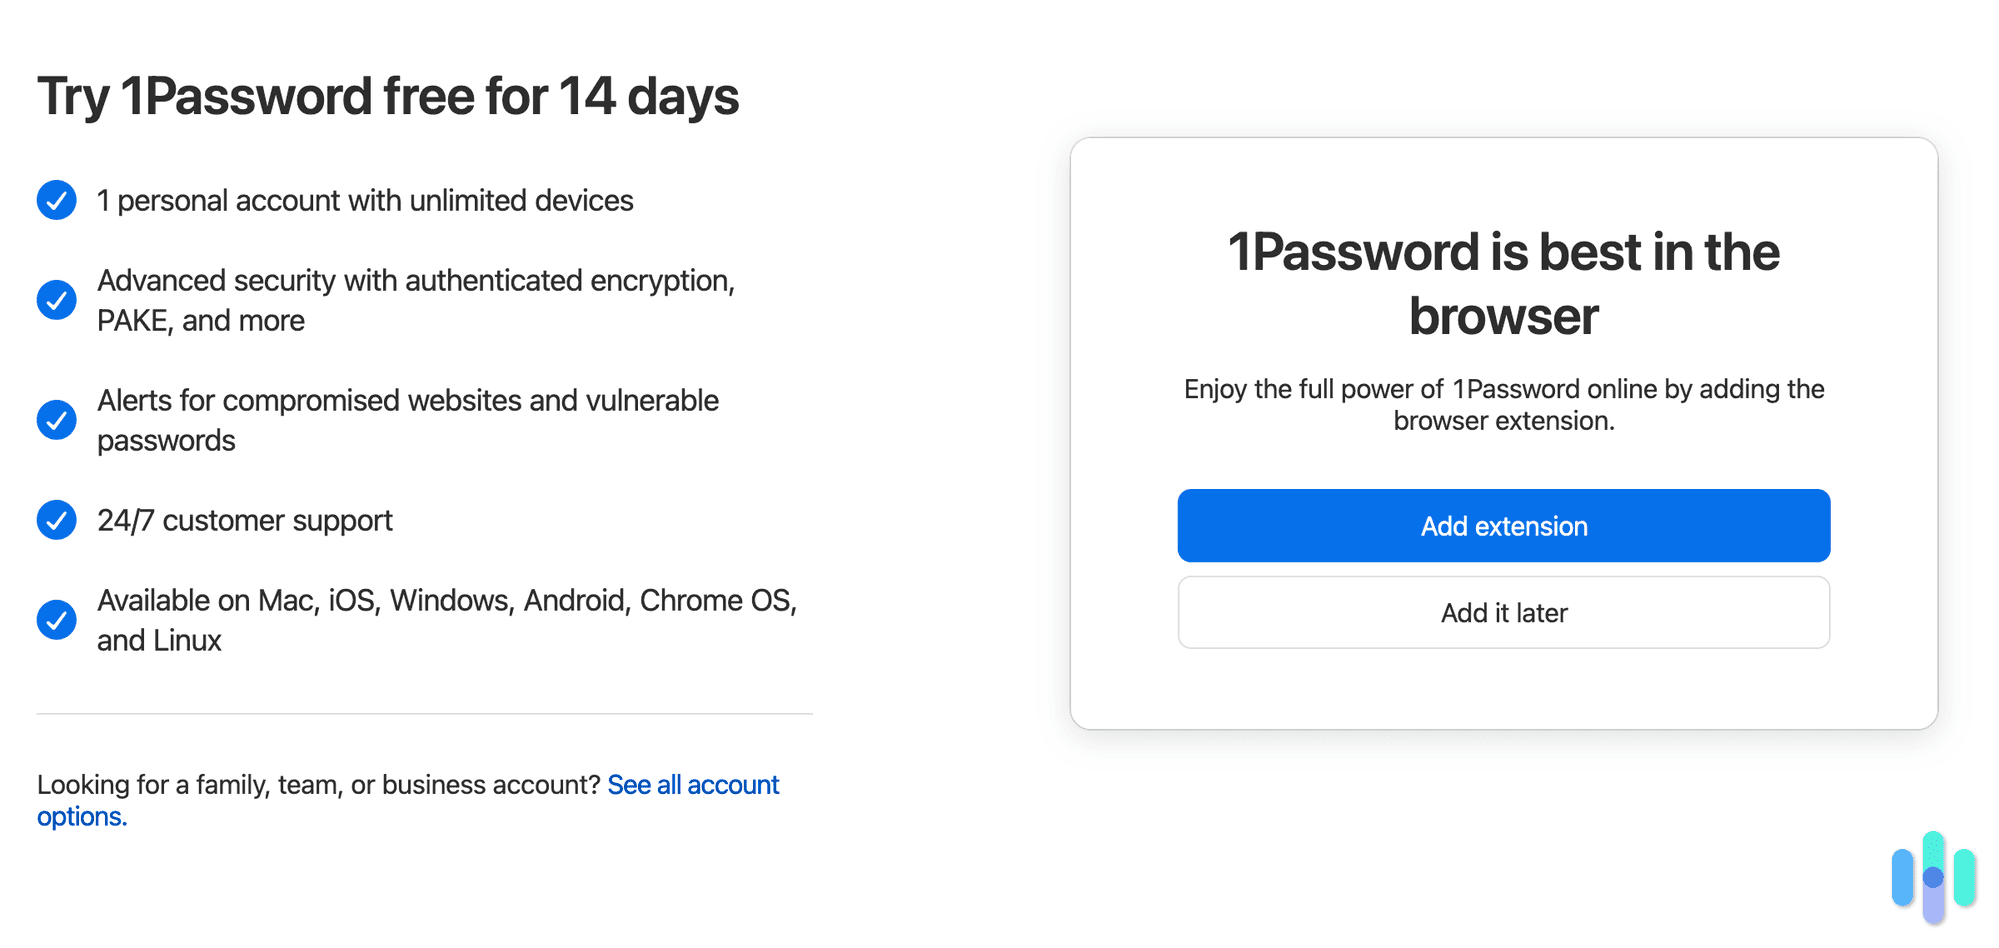Click the checkmark beside '24/7 customer support'
The height and width of the screenshot is (948, 1999).
[56, 519]
